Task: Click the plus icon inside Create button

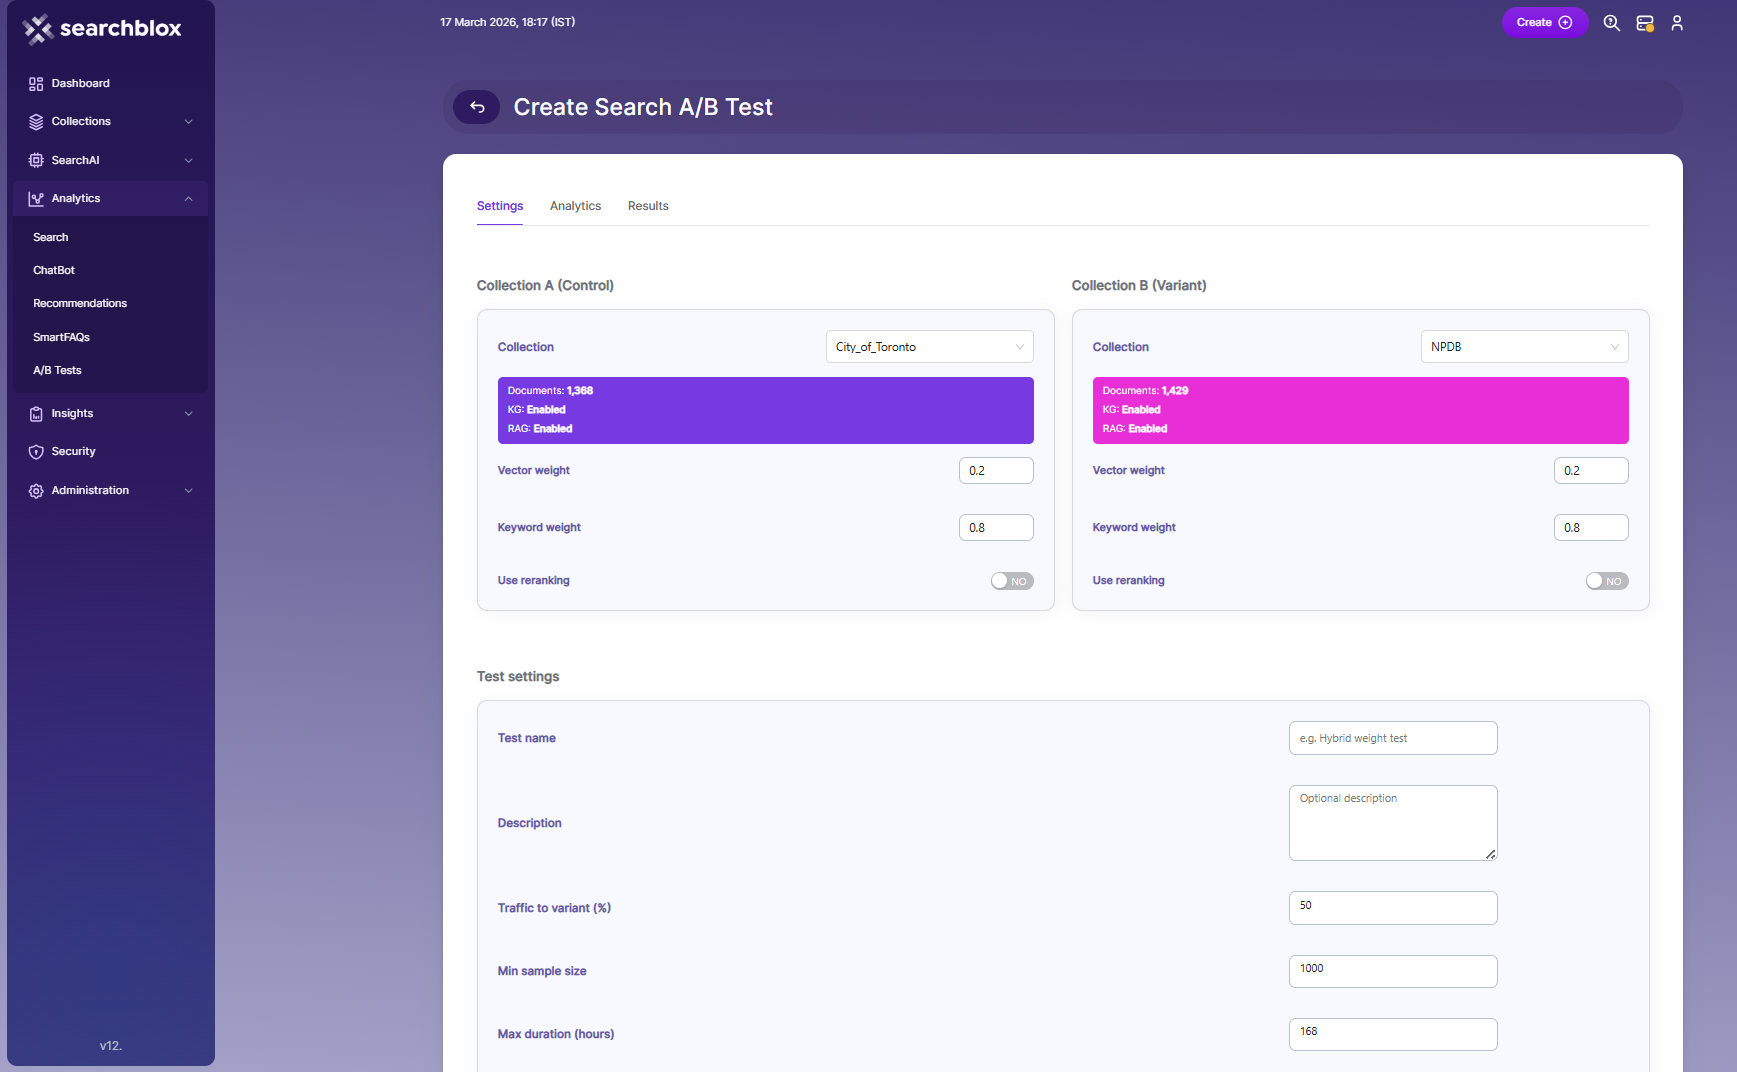Action: (x=1566, y=23)
